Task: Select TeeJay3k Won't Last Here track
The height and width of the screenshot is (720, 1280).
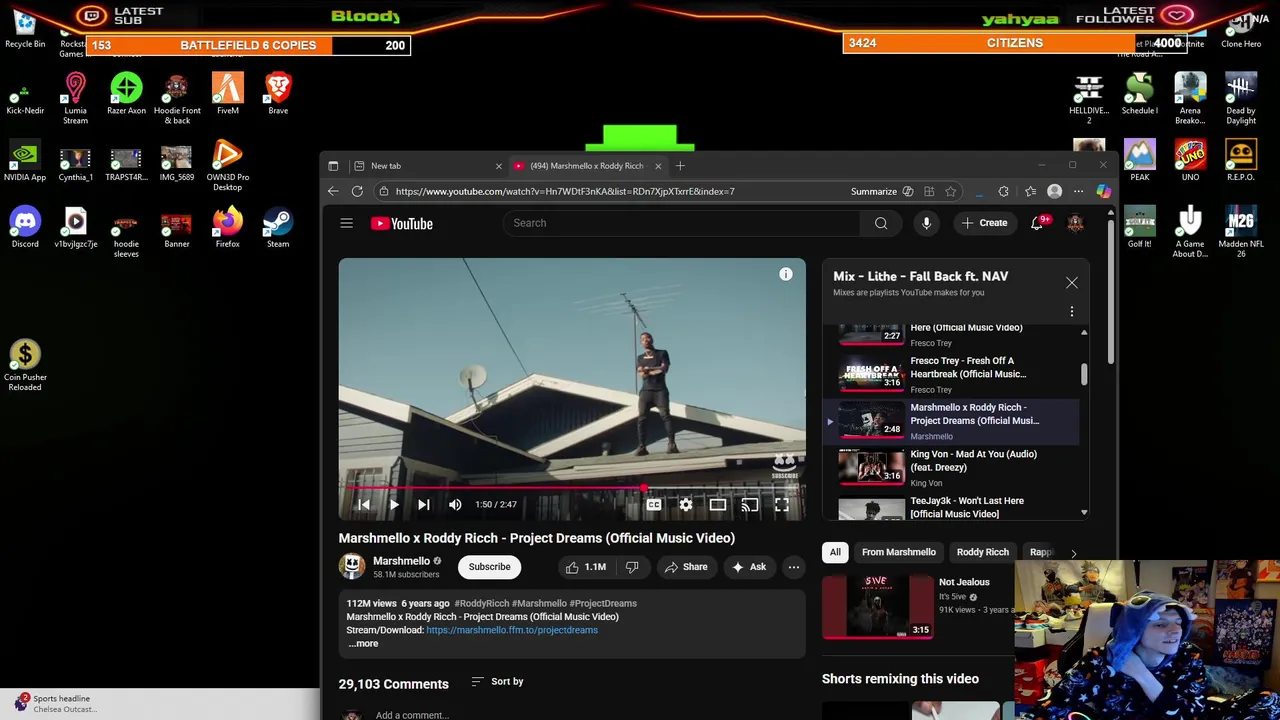Action: (x=952, y=508)
